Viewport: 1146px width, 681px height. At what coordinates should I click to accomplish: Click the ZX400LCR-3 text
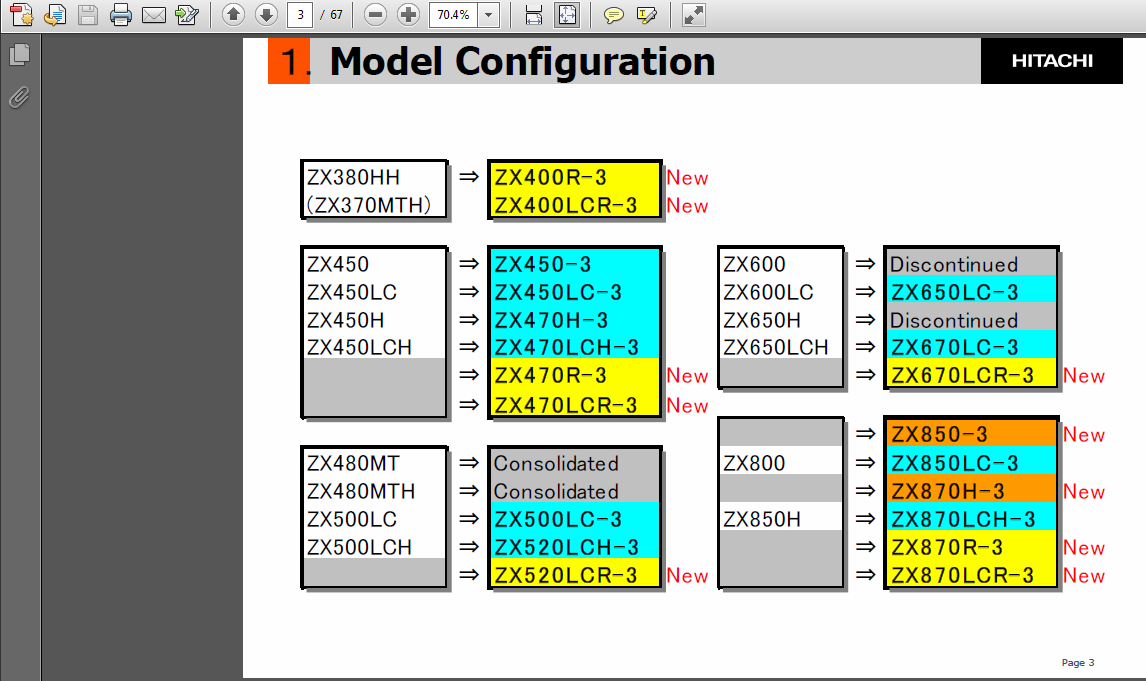tap(566, 205)
